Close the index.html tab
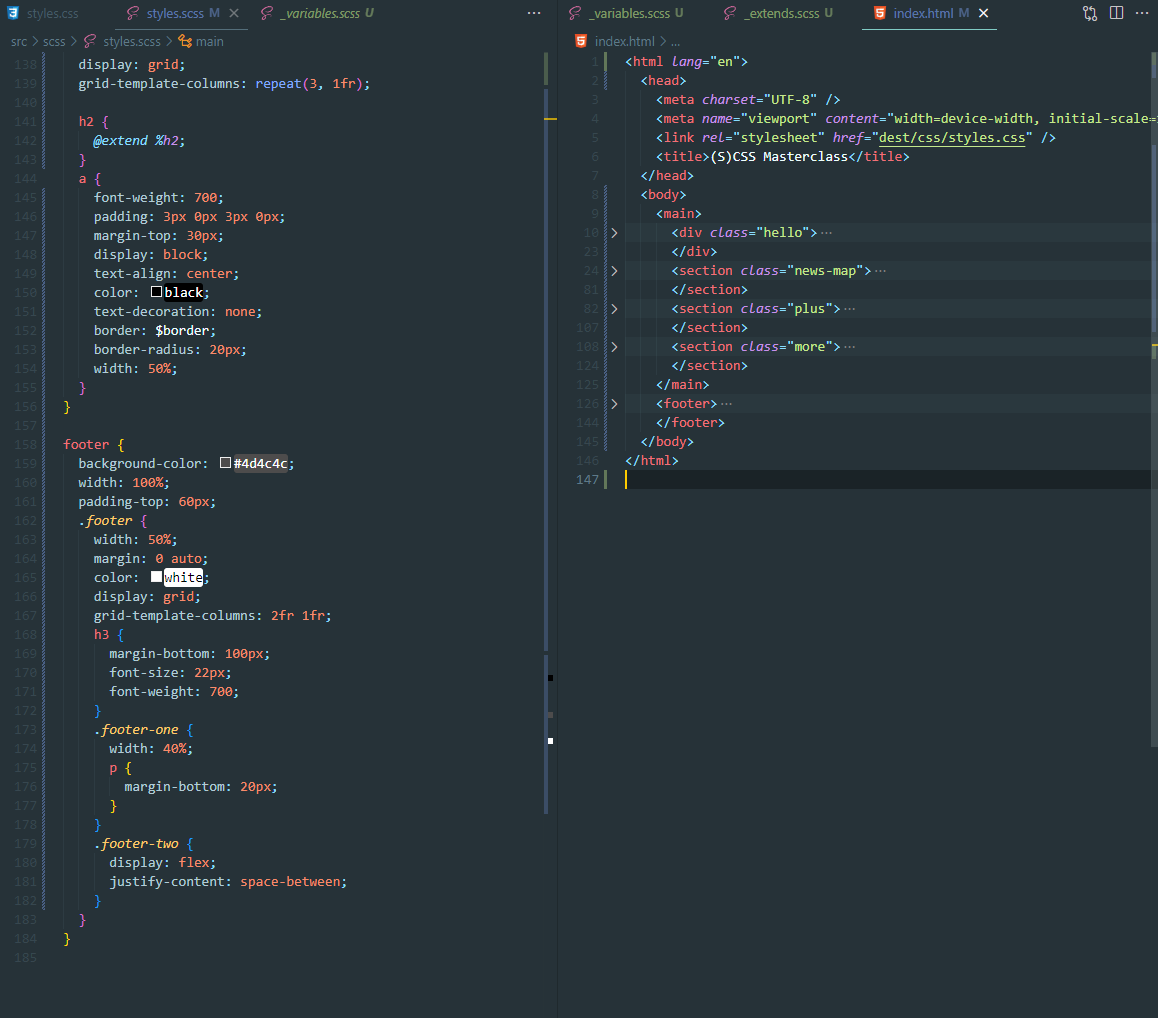 [x=984, y=13]
